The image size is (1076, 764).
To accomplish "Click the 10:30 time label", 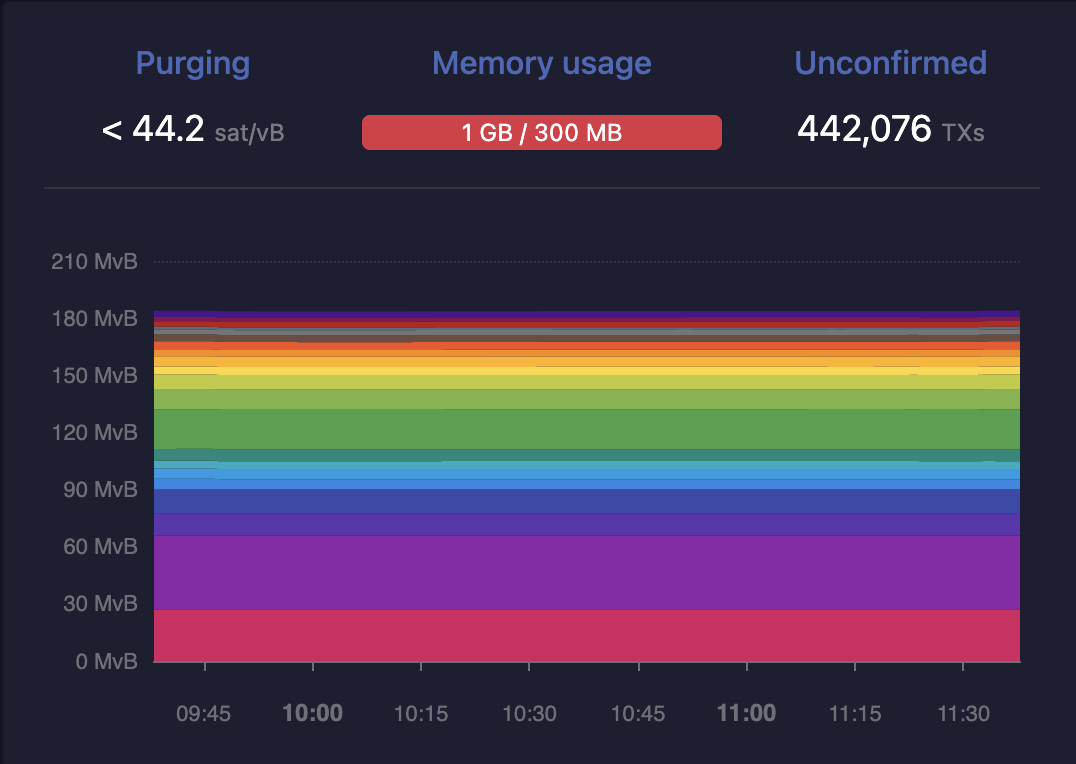I will (x=529, y=714).
